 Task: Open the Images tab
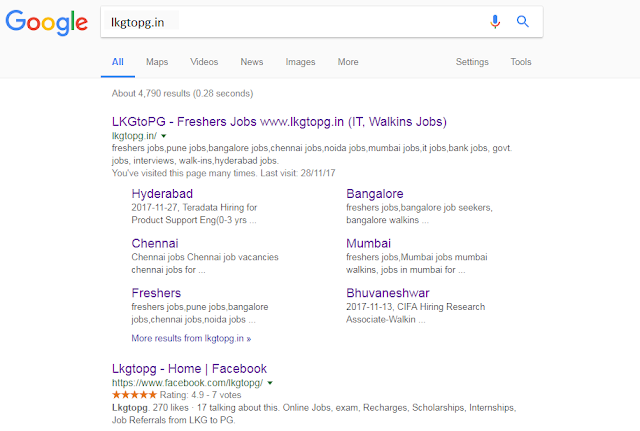(300, 62)
